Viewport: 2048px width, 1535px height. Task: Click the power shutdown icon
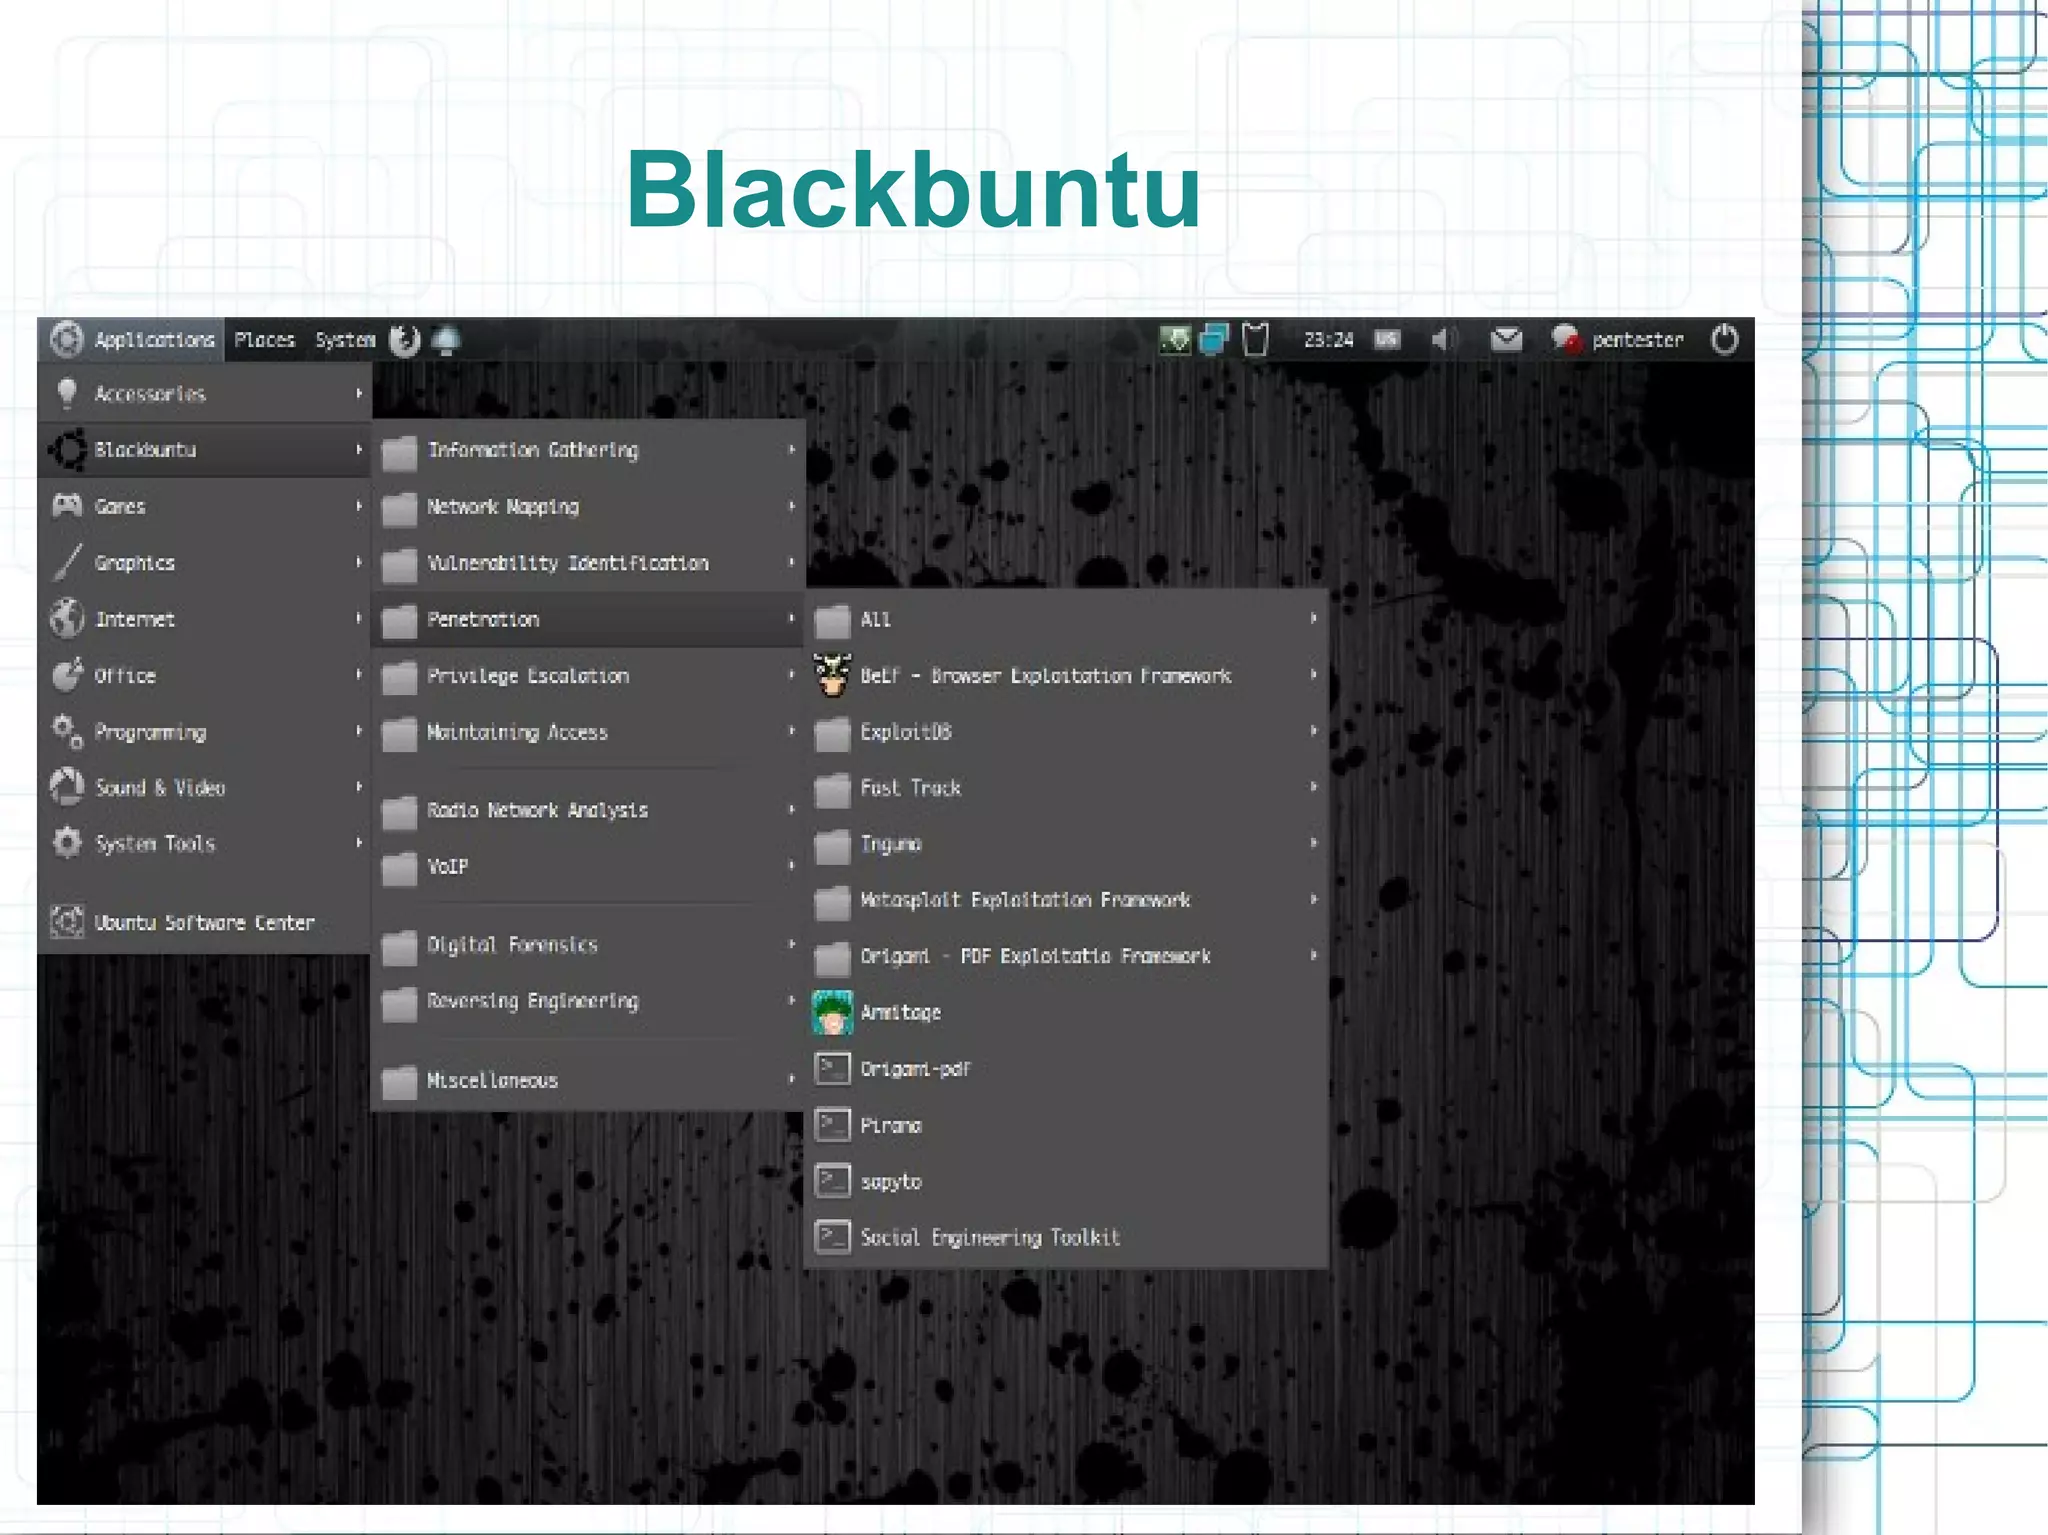pyautogui.click(x=1725, y=340)
